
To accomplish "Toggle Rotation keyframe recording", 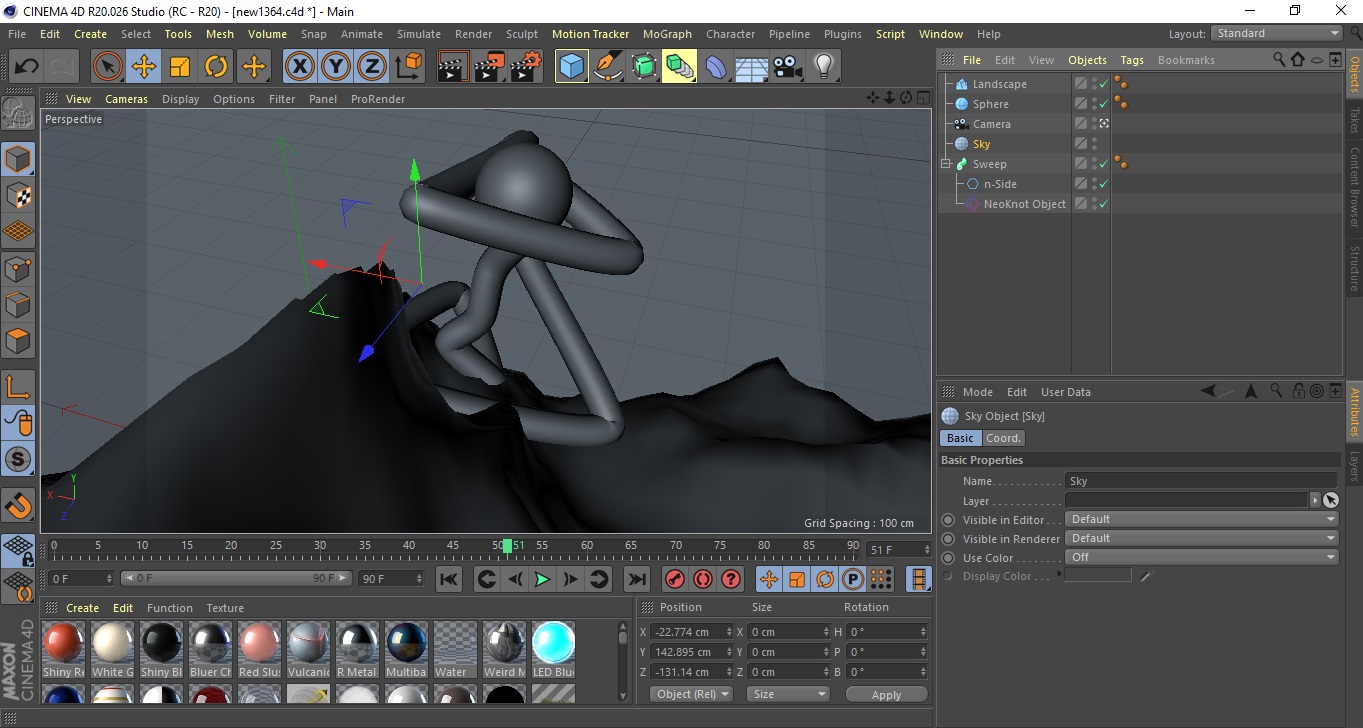I will 825,579.
